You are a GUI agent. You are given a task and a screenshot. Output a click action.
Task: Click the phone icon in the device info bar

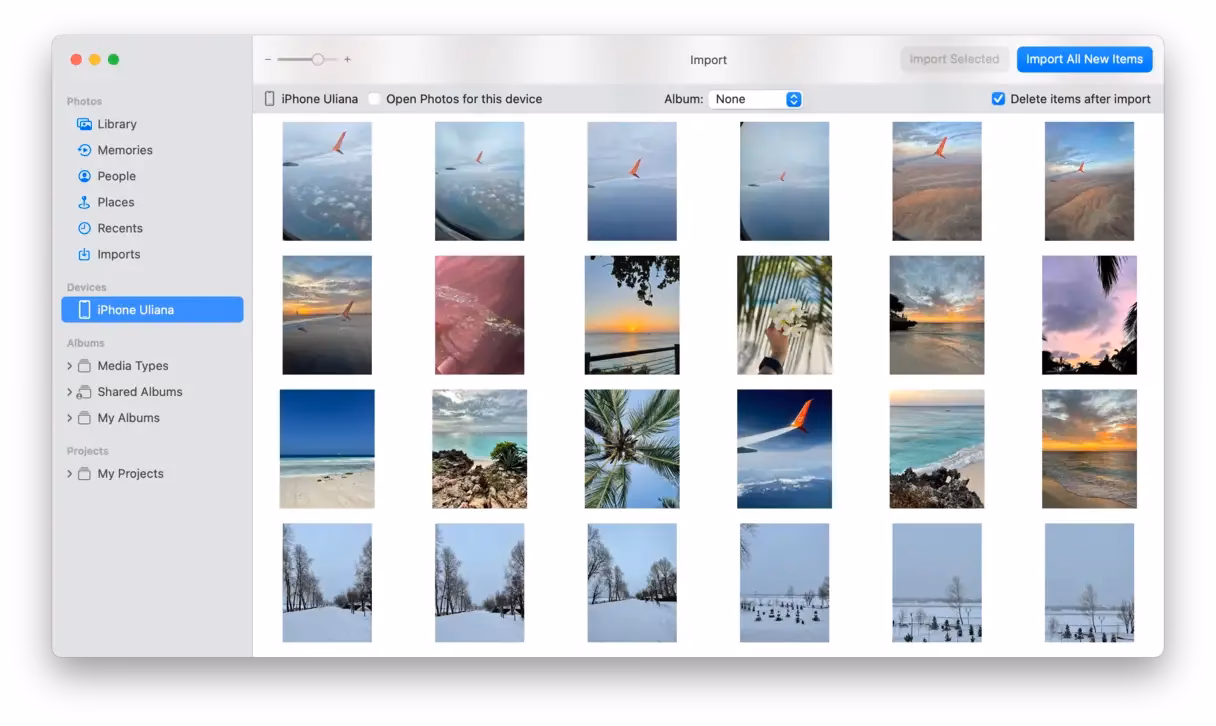coord(270,98)
